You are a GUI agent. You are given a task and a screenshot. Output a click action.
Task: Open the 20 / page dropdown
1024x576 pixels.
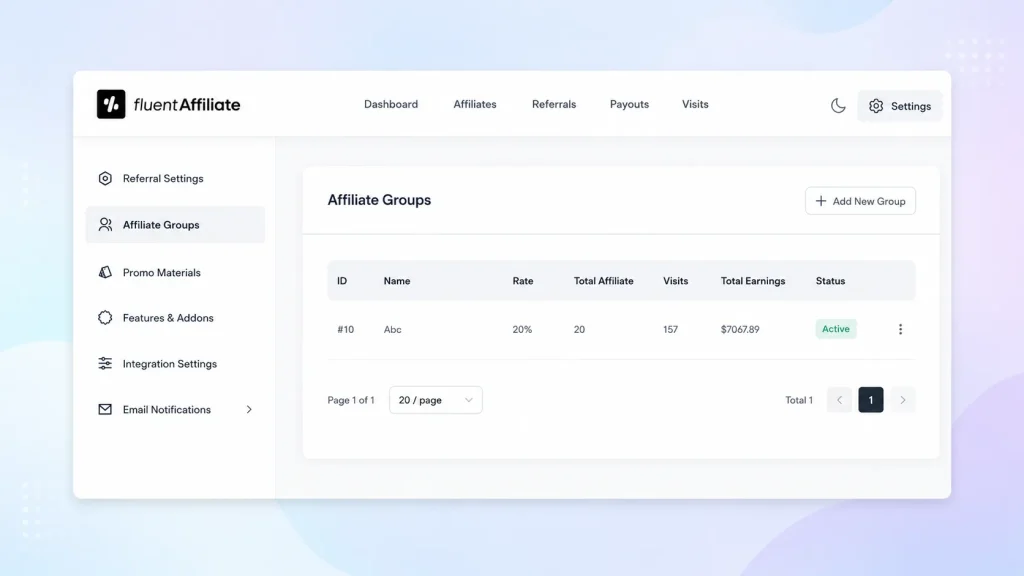(436, 400)
